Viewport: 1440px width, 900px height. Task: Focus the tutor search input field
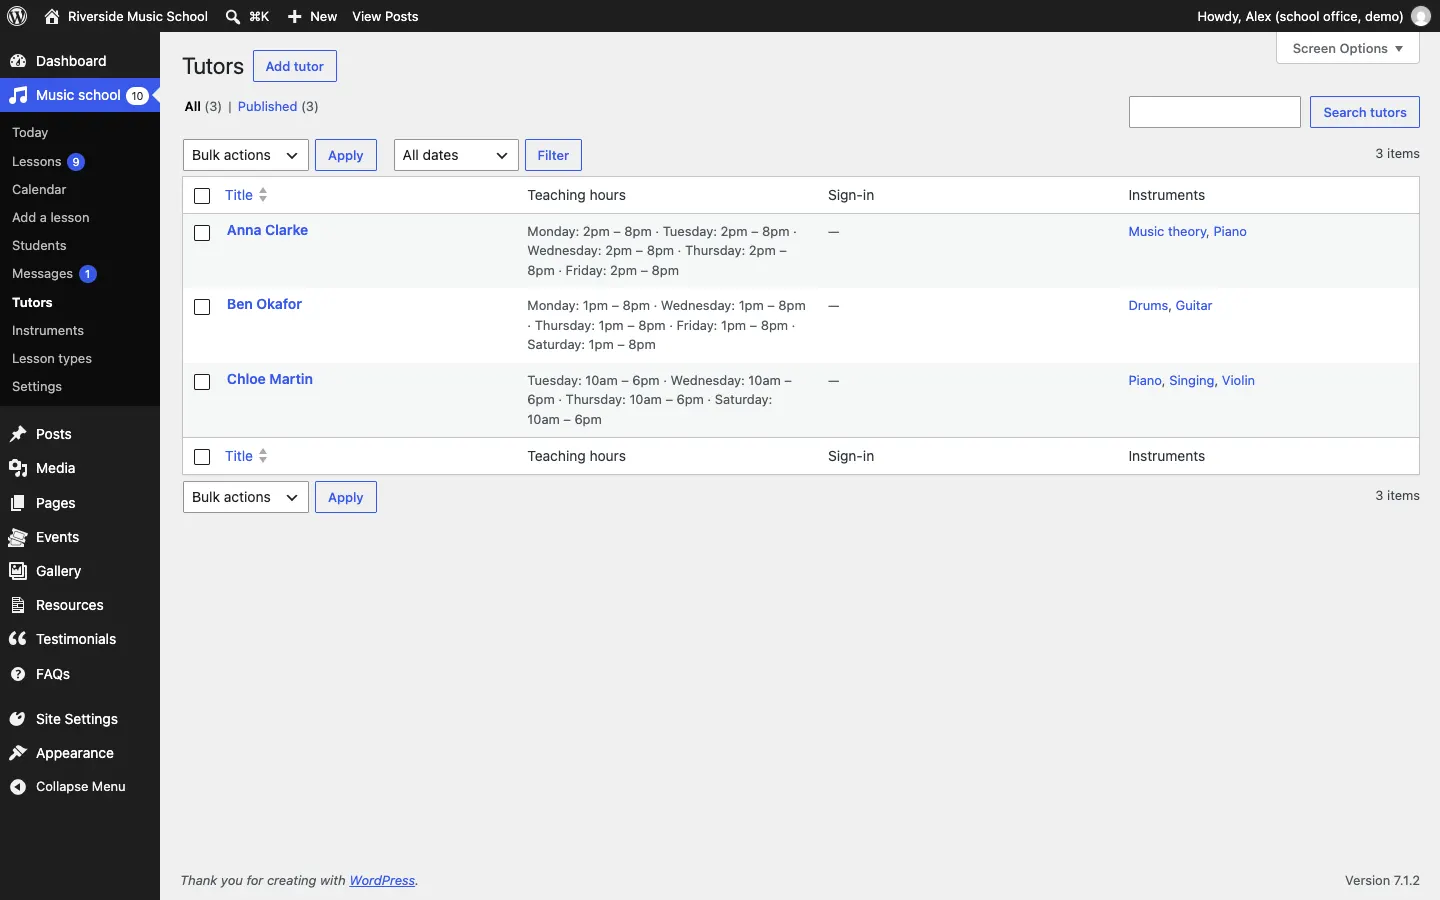(1215, 112)
